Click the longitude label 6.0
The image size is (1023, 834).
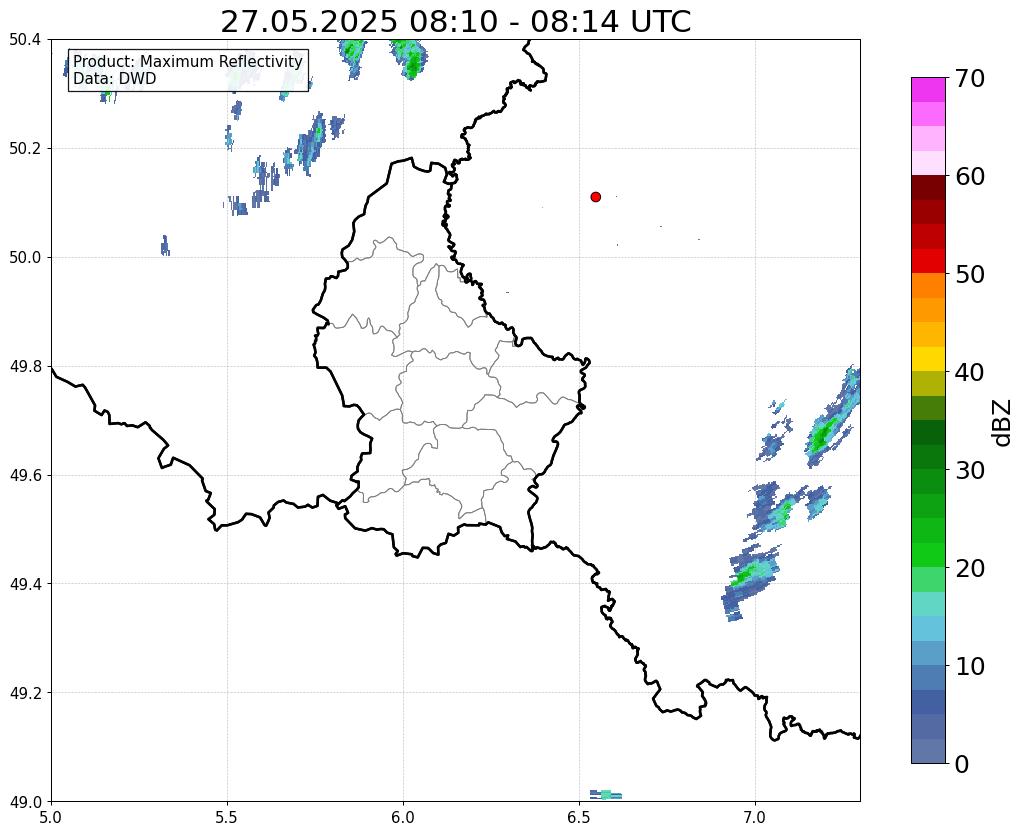click(403, 818)
